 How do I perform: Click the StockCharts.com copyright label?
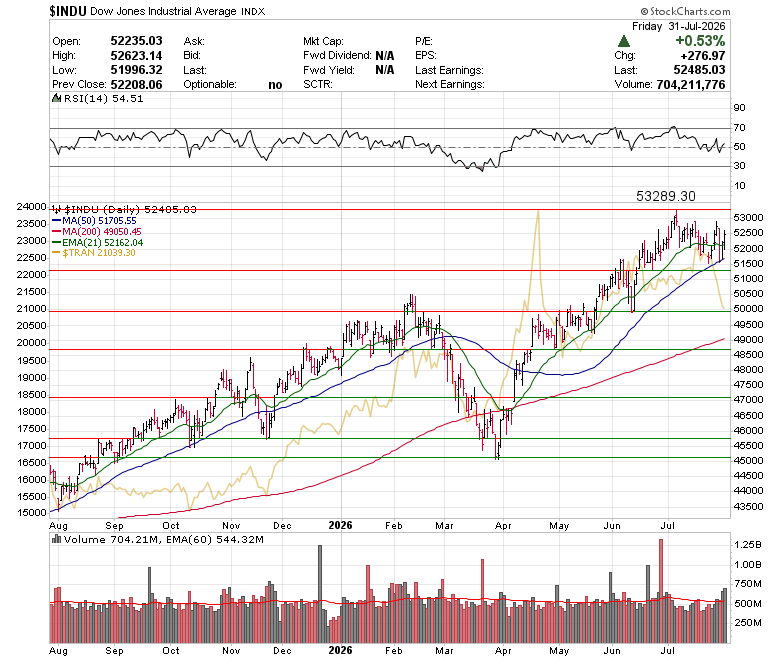point(685,11)
